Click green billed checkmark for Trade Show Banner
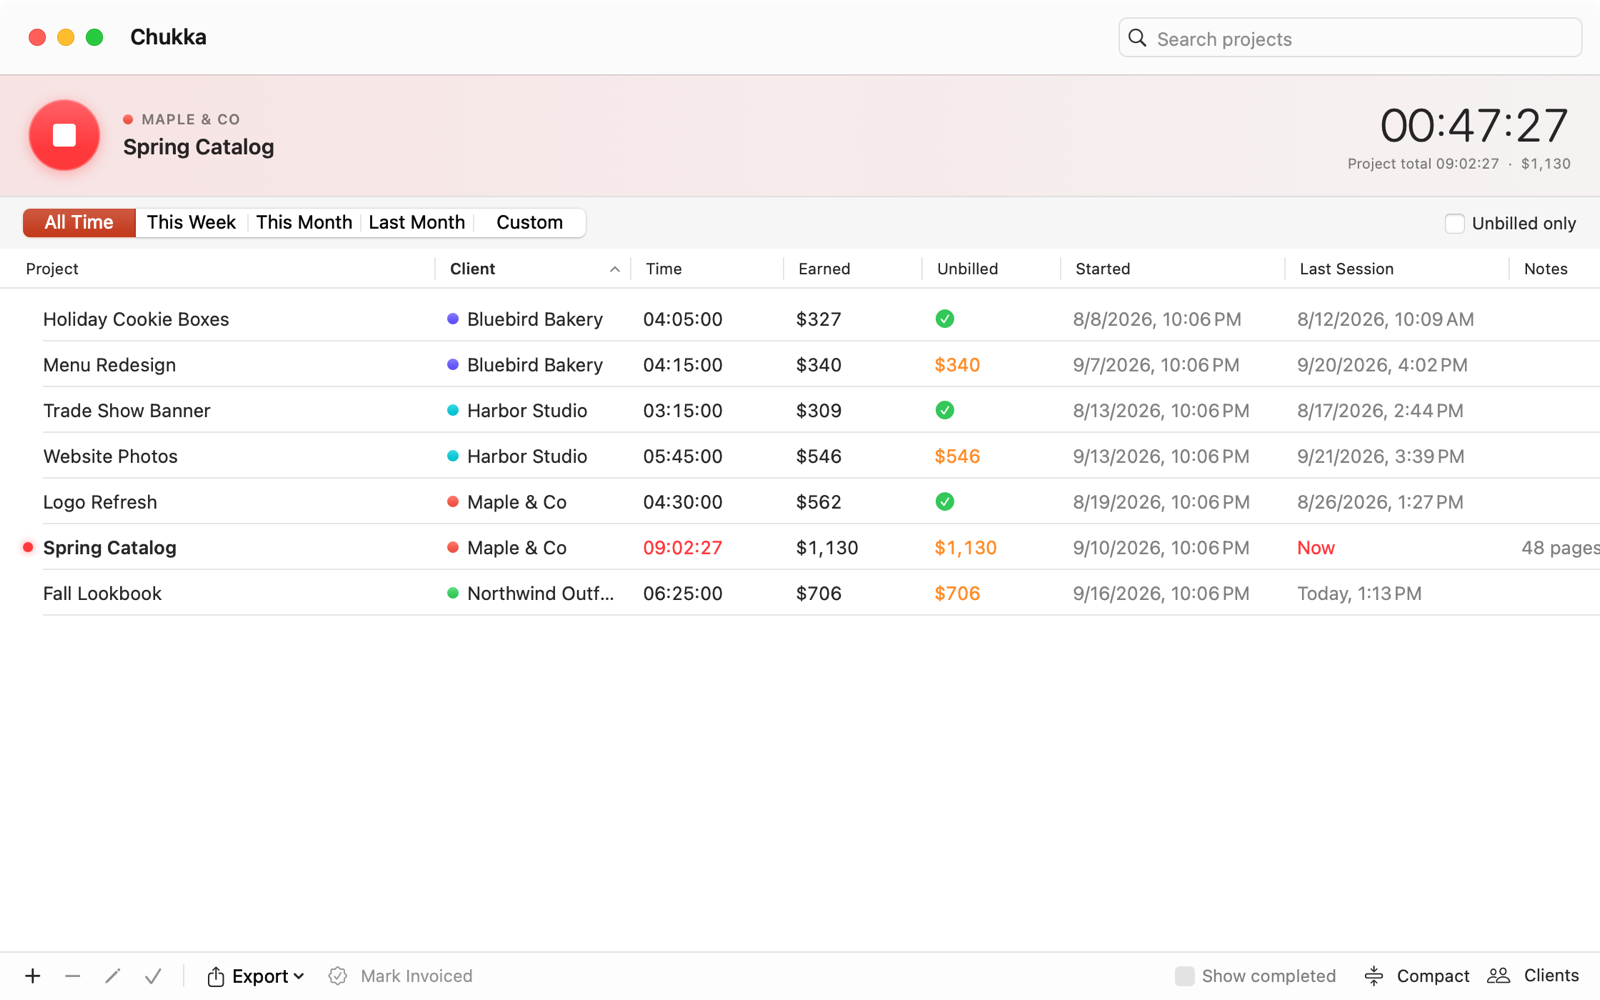The image size is (1600, 1000). tap(944, 410)
